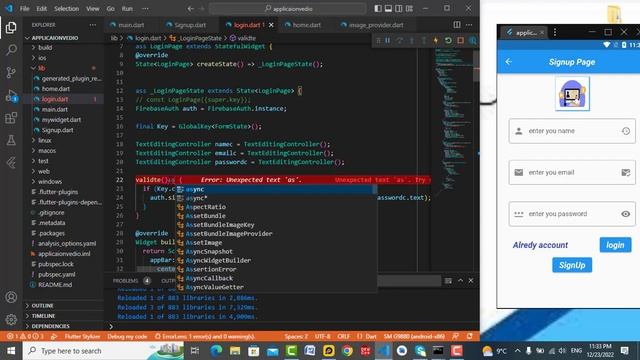Open editor More Actions ellipsis
The height and width of the screenshot is (360, 640).
tap(469, 25)
